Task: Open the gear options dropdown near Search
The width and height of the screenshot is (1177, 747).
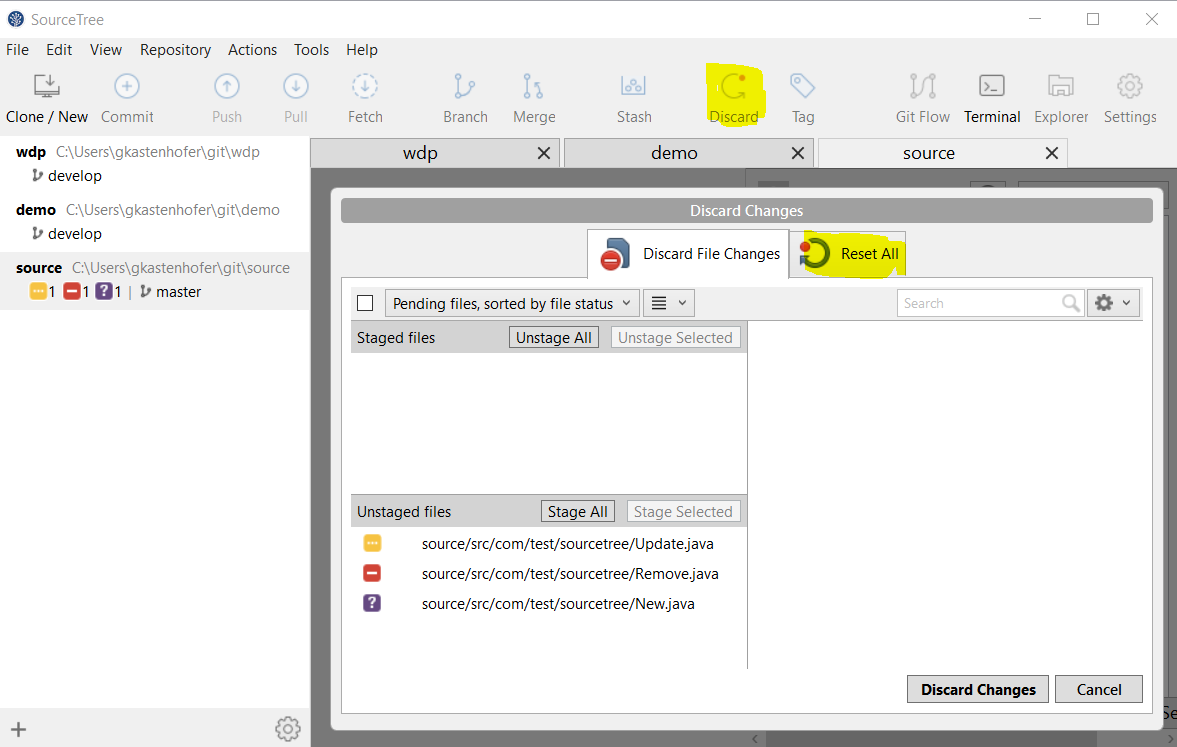Action: [1113, 303]
